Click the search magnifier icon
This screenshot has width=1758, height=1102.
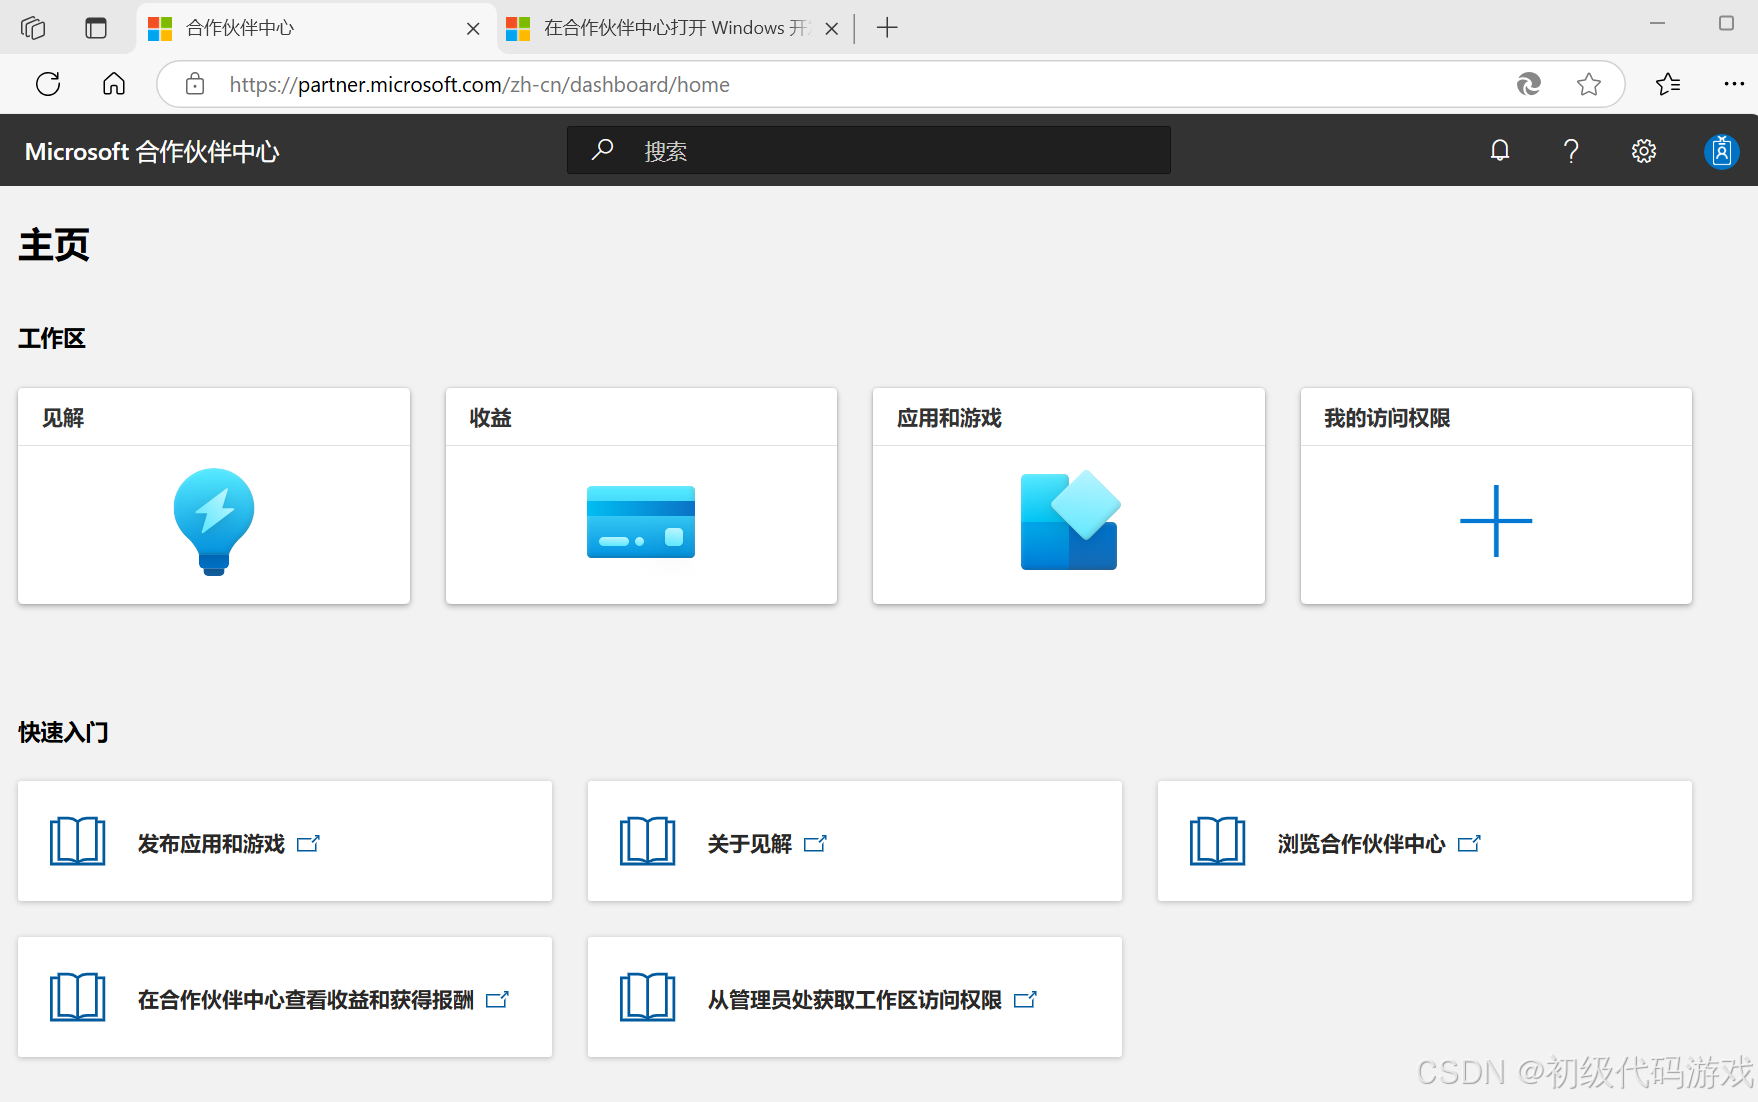click(x=602, y=150)
